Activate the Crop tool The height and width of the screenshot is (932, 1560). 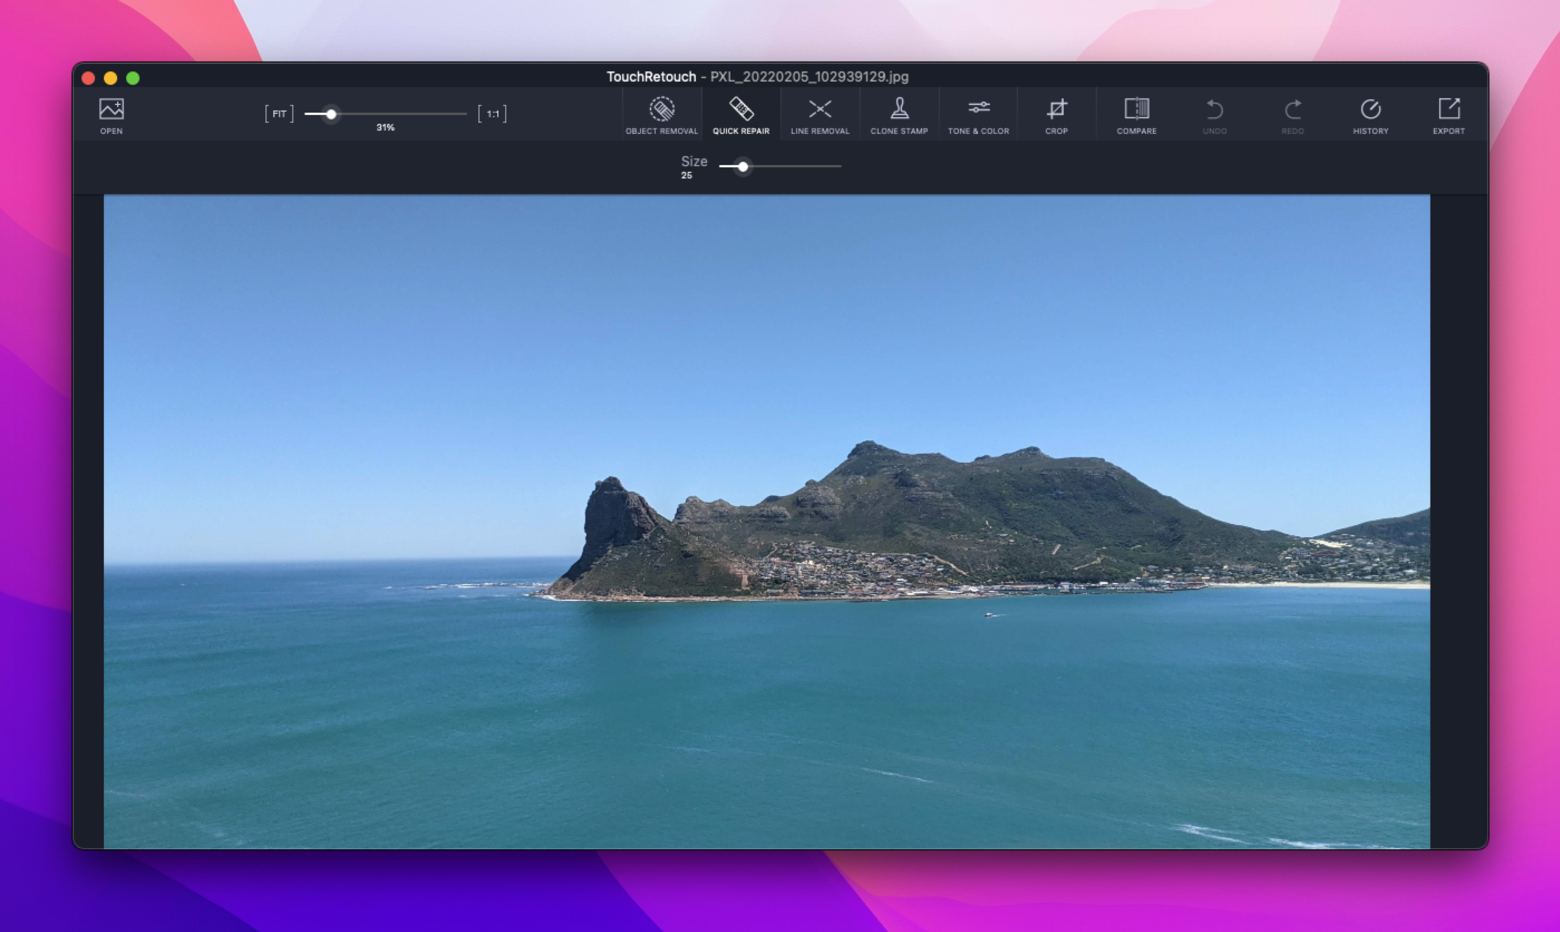click(x=1056, y=113)
